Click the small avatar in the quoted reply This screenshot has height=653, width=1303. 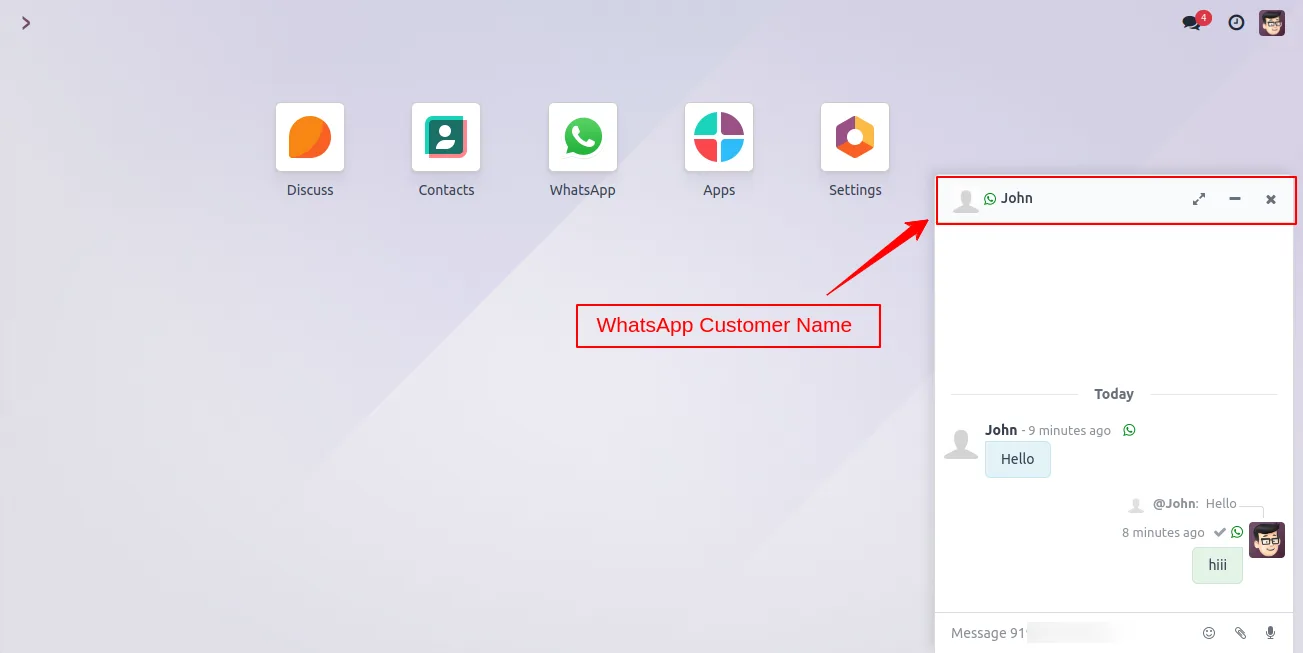tap(1136, 505)
